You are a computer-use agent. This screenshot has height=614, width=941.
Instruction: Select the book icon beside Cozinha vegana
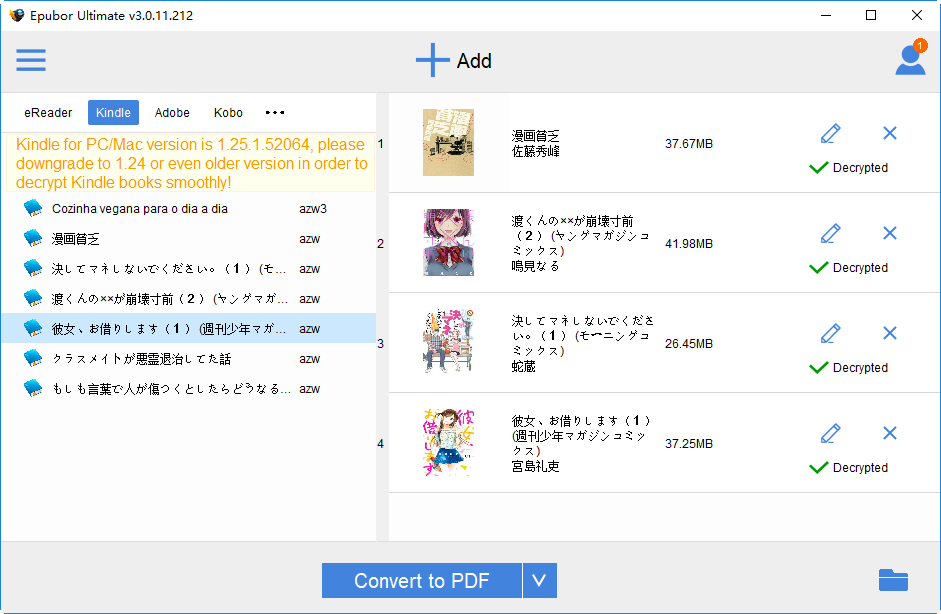(33, 208)
